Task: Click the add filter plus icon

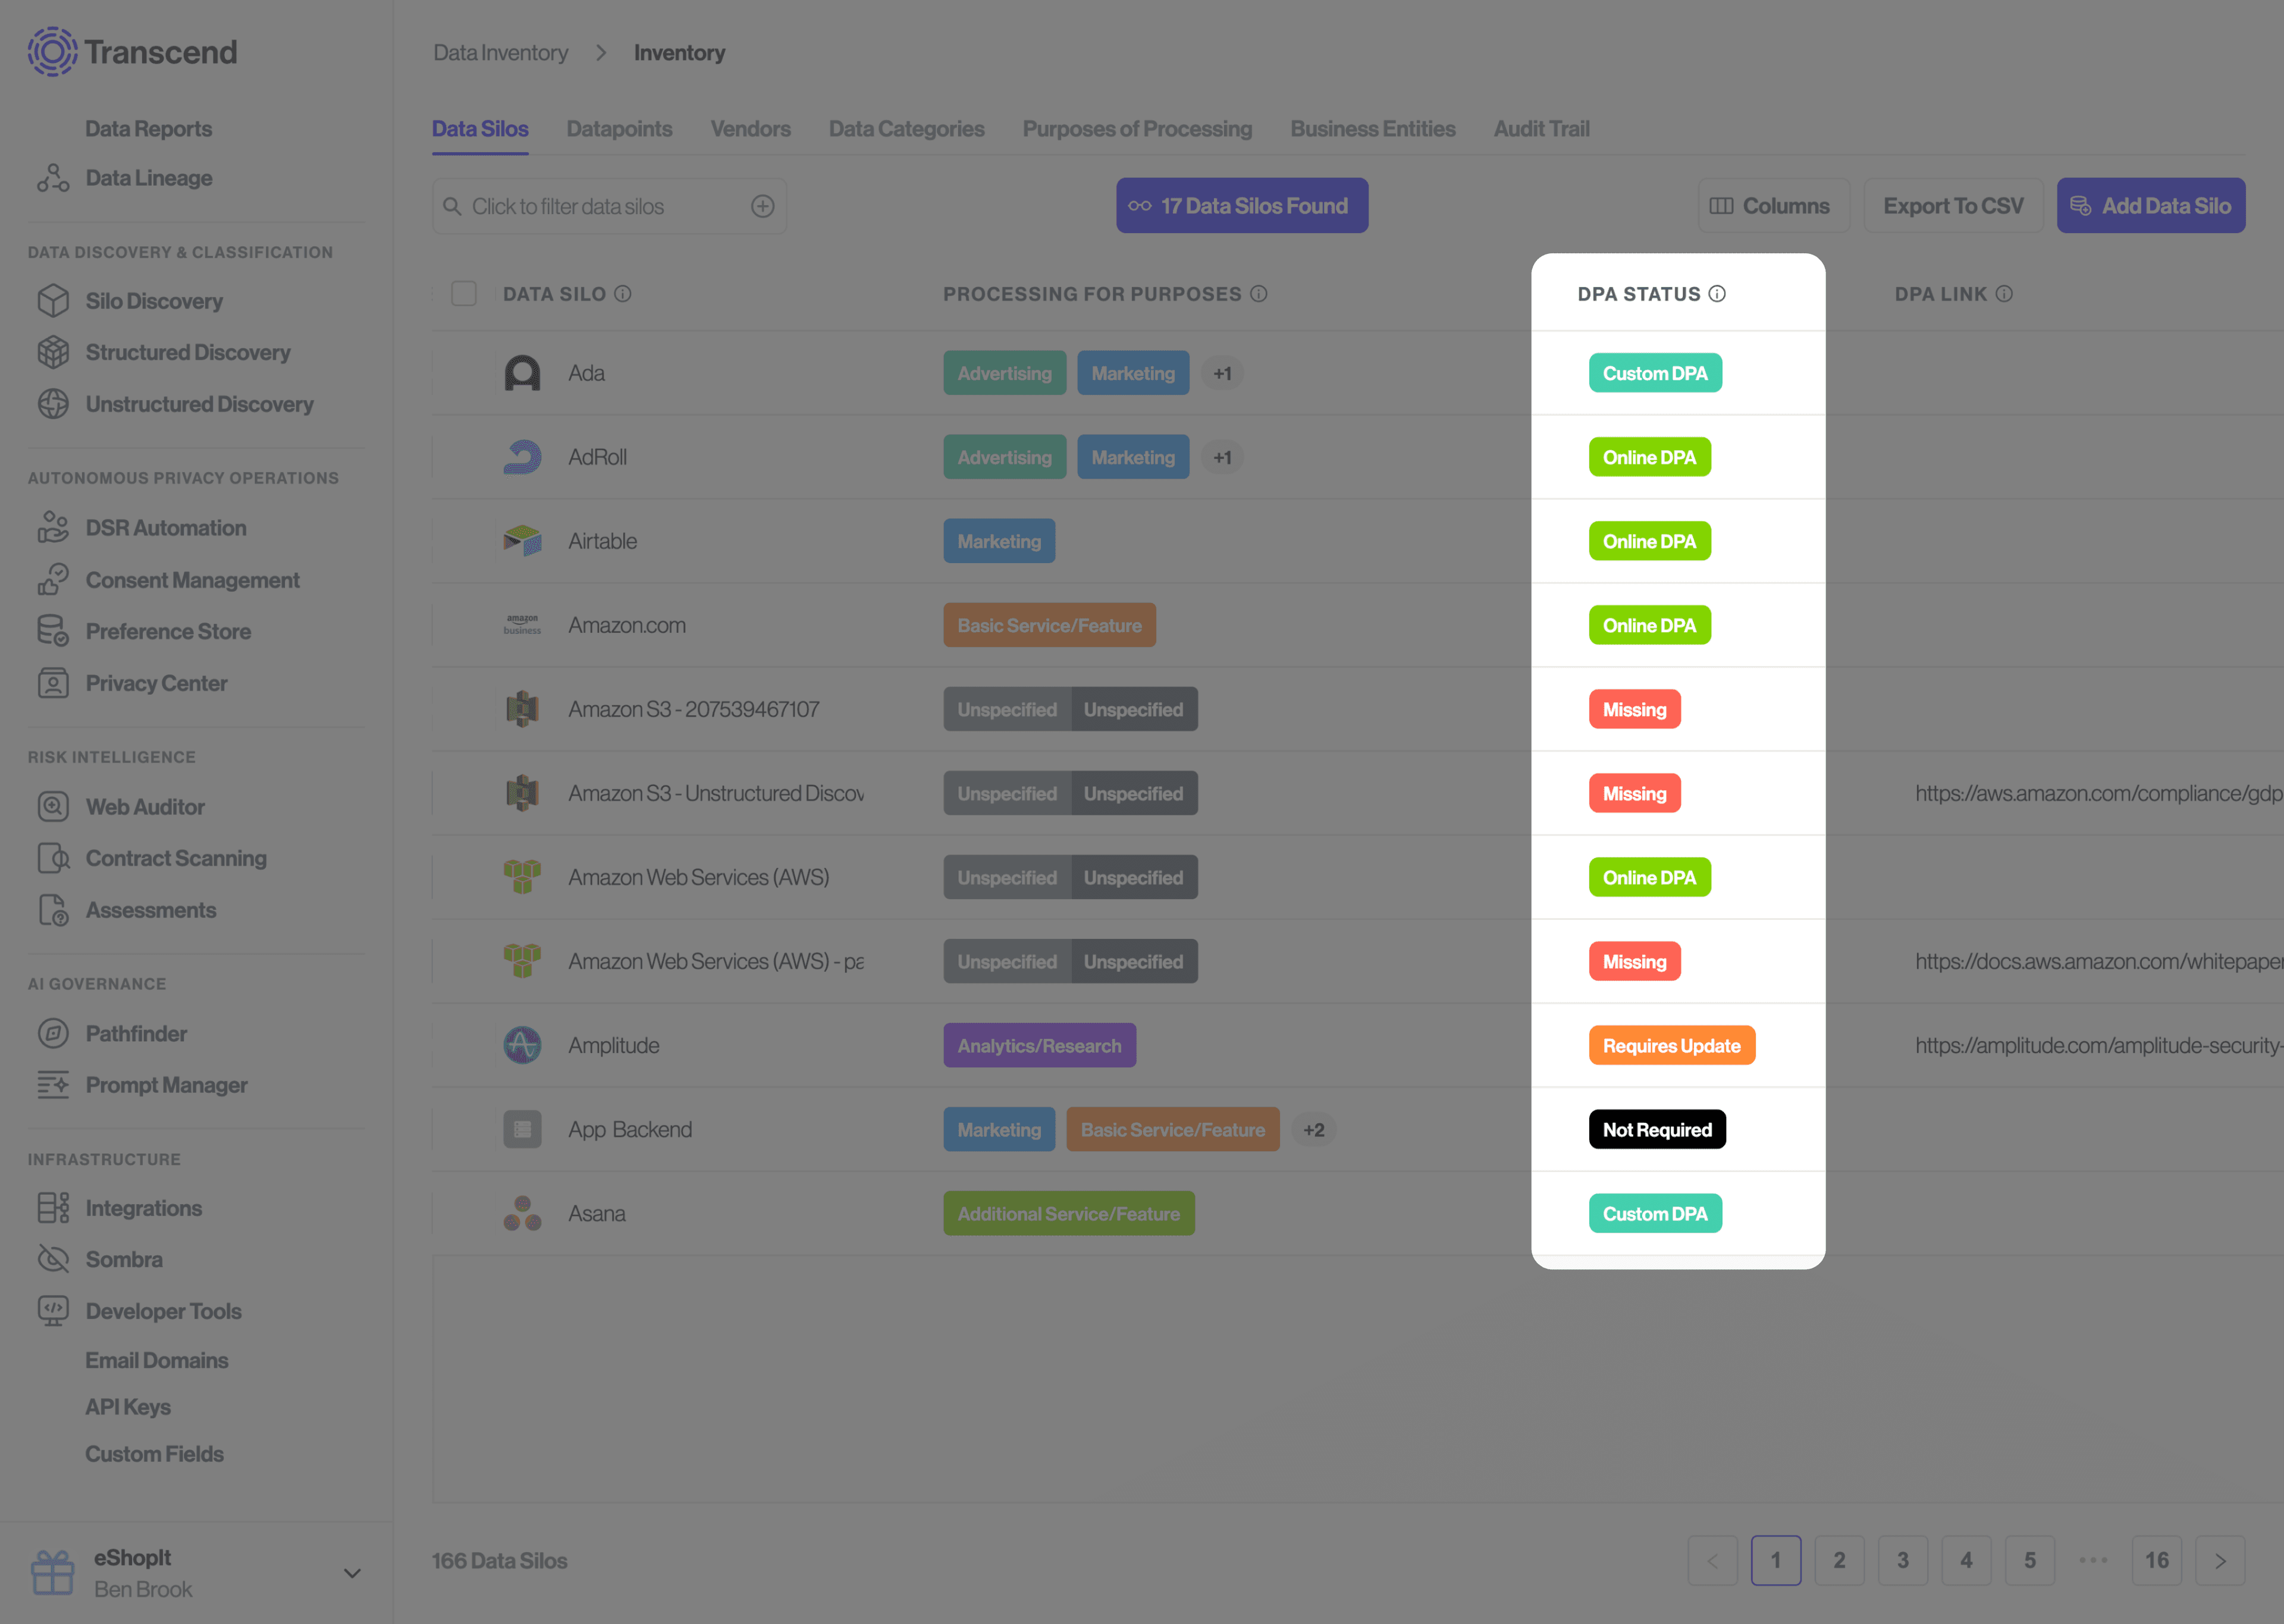Action: tap(763, 206)
